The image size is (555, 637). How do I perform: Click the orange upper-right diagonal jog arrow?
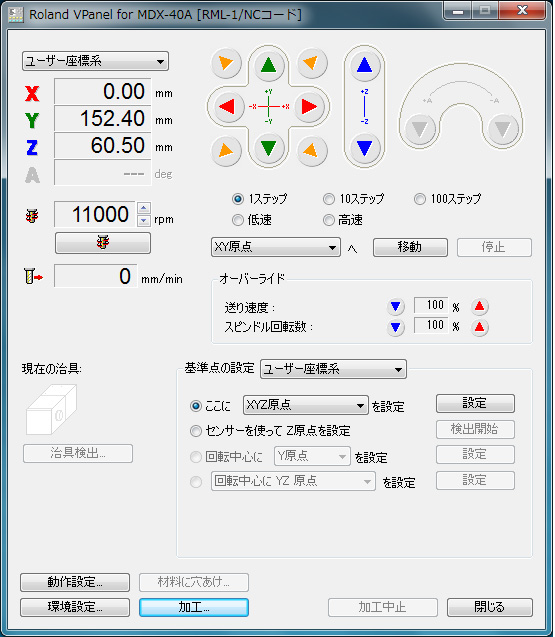[x=312, y=63]
